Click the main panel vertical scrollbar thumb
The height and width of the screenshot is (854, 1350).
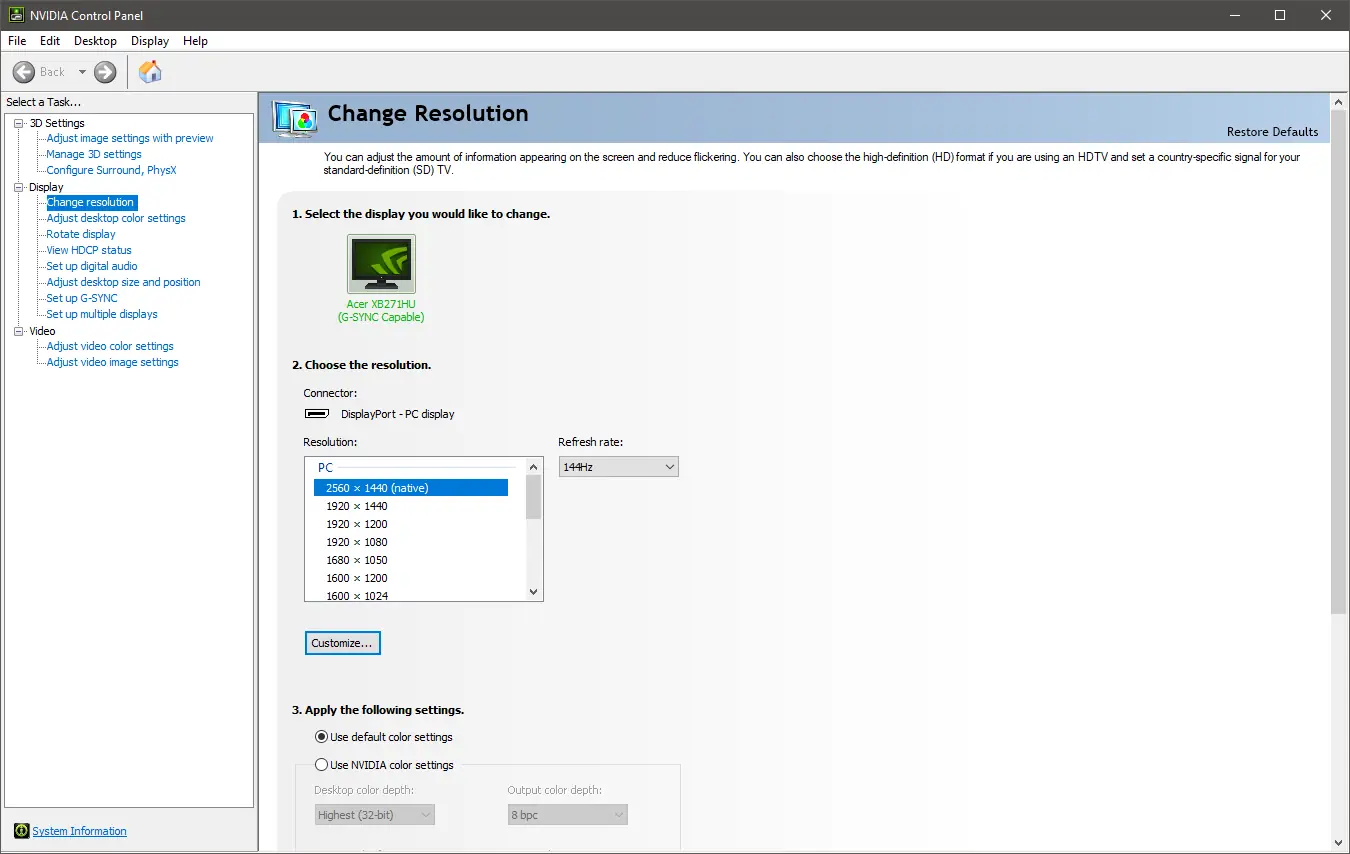1339,362
